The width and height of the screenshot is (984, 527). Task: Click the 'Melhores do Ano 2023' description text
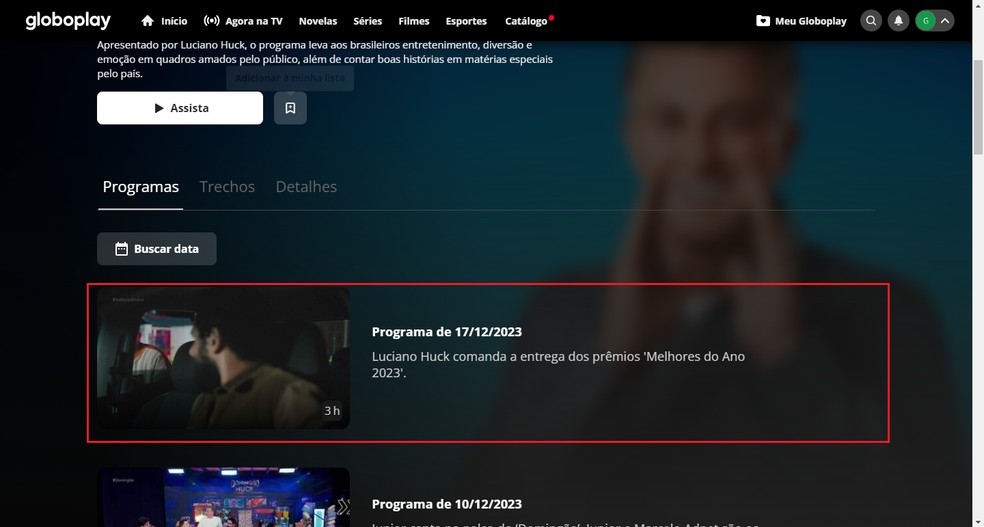pos(559,365)
